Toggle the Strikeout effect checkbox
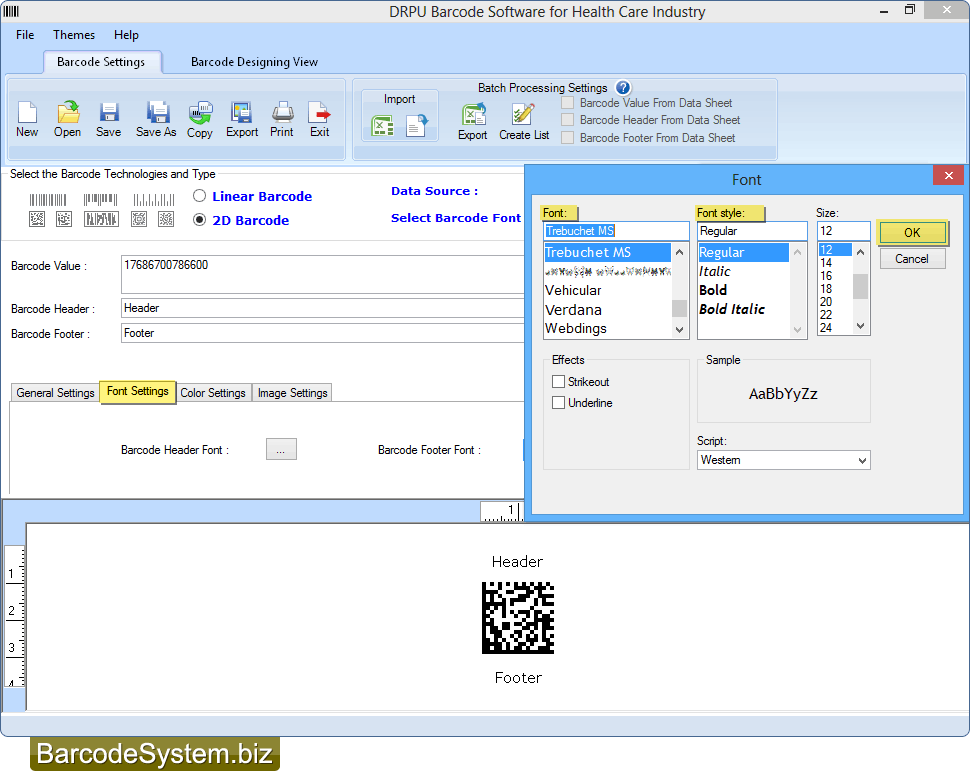 [559, 382]
